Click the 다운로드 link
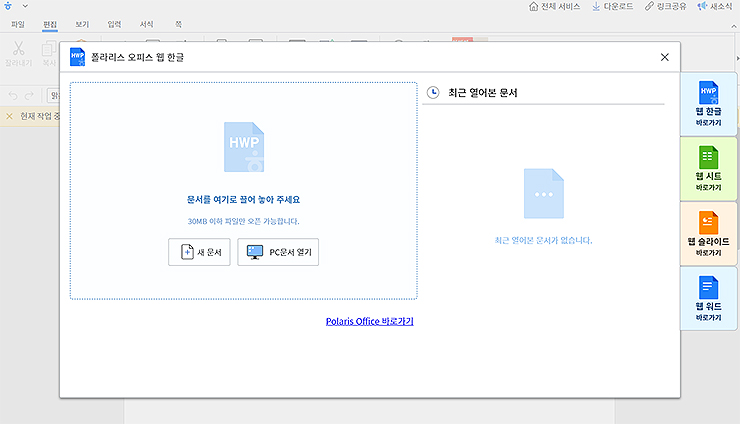 (x=613, y=7)
